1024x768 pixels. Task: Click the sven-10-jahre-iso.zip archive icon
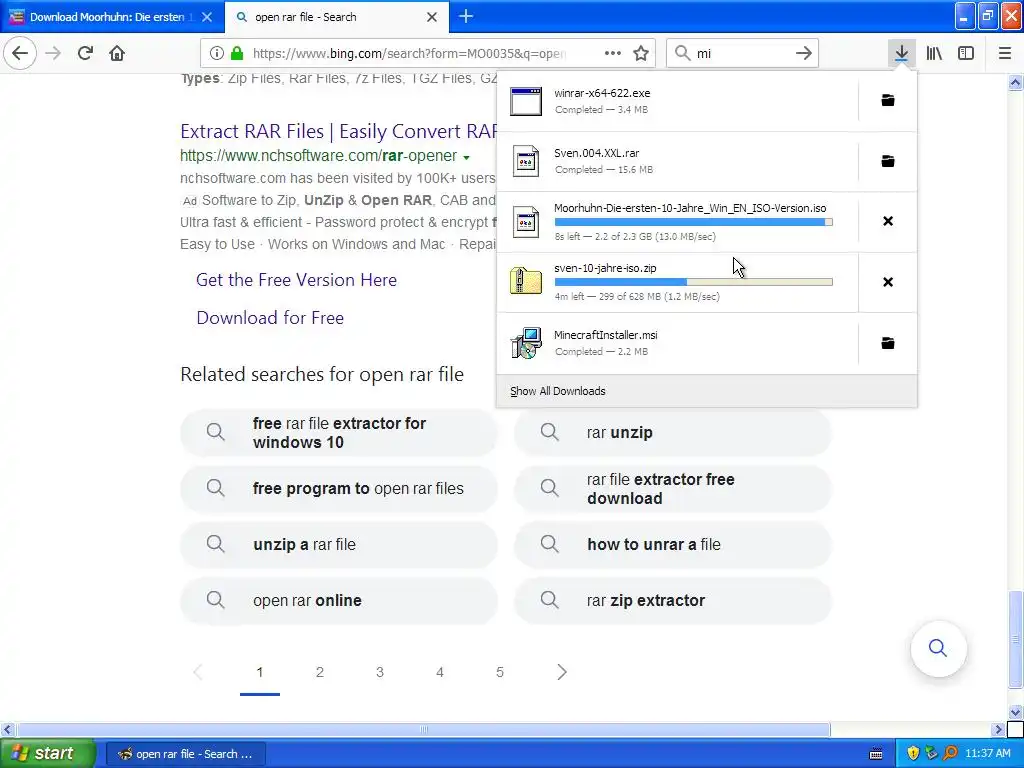[526, 281]
